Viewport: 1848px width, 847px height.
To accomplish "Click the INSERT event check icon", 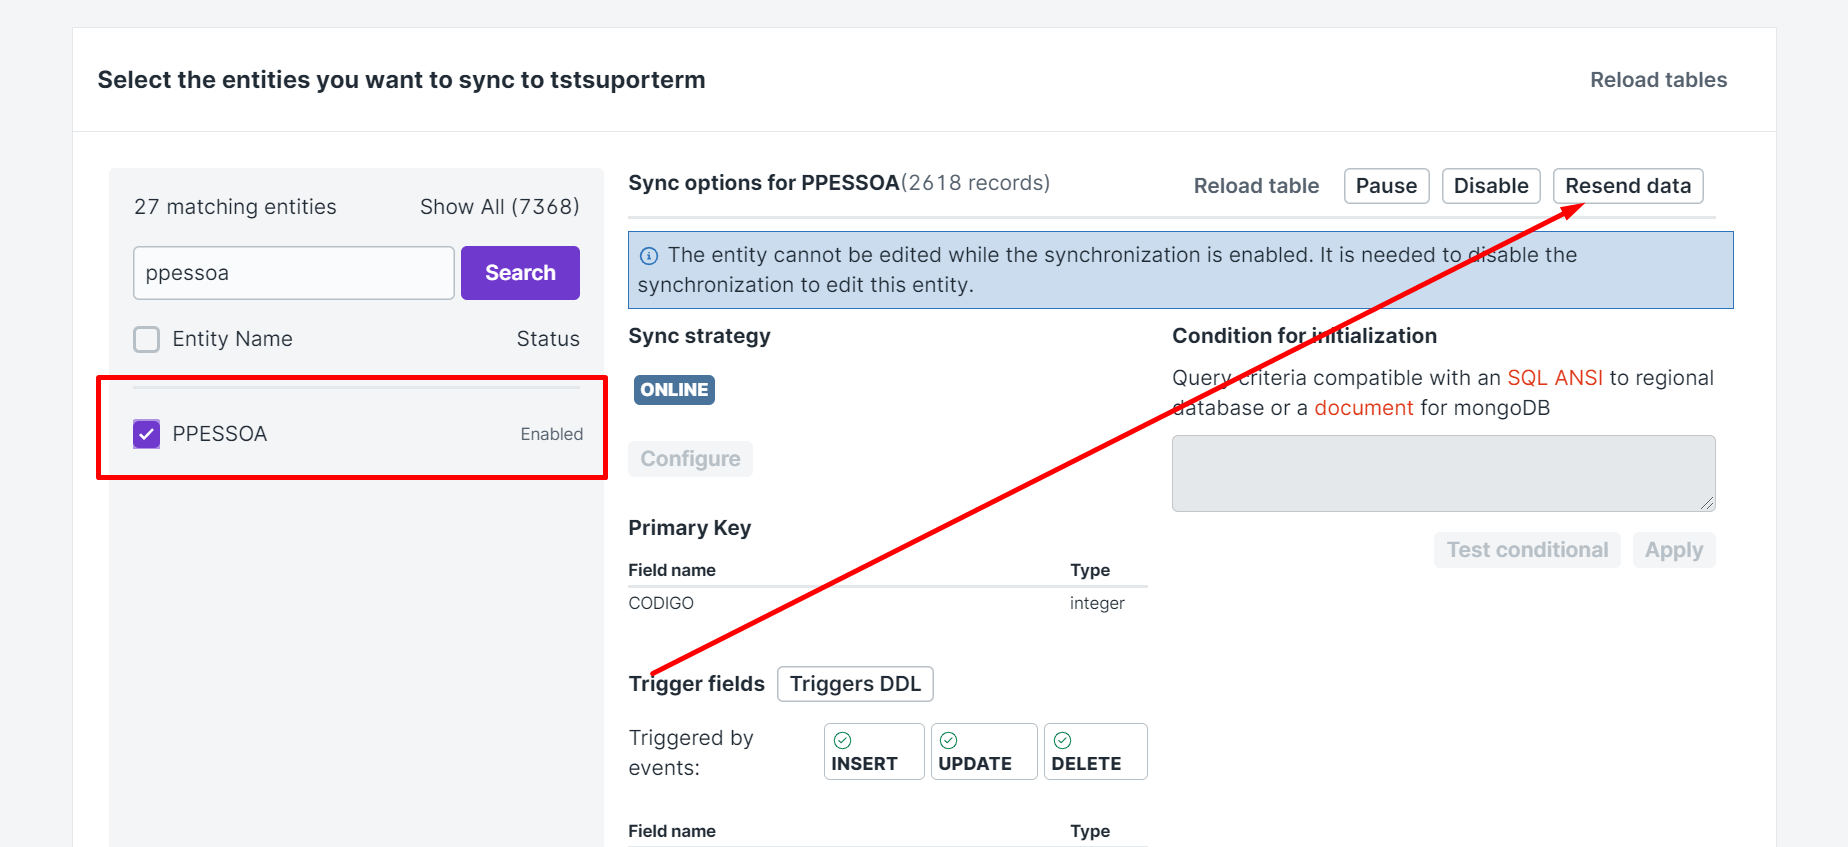I will pyautogui.click(x=843, y=741).
